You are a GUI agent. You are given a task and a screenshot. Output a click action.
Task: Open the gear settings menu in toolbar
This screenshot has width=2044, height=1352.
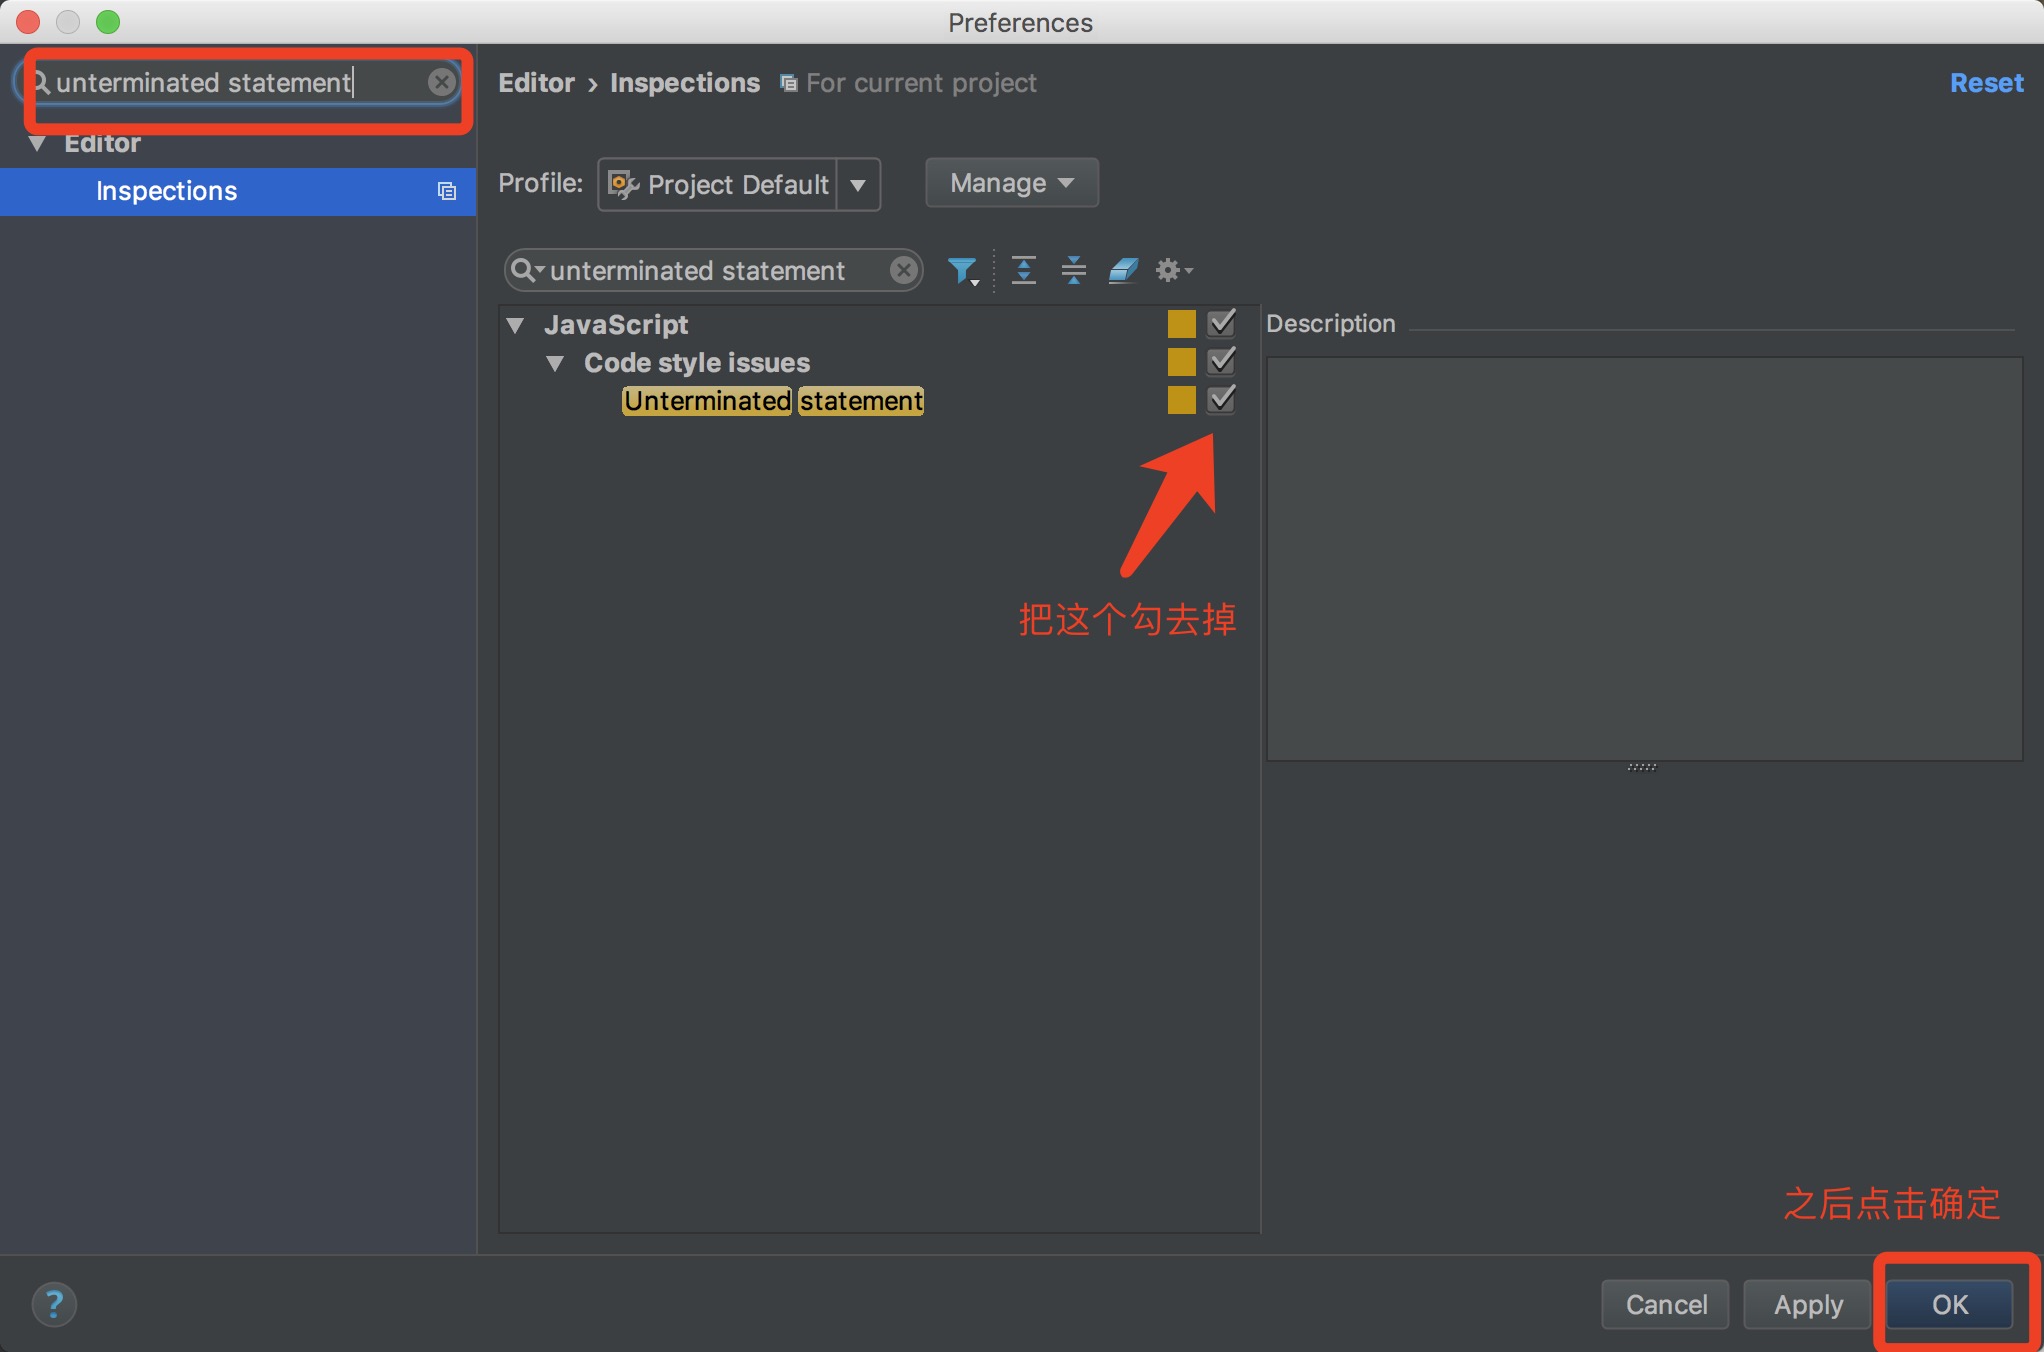pos(1174,270)
